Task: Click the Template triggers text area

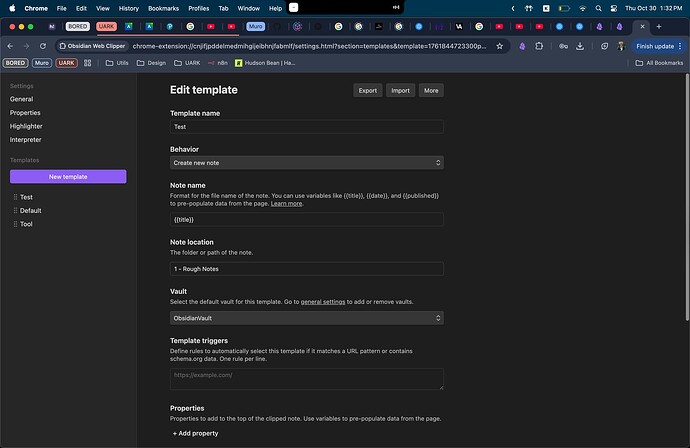Action: click(307, 379)
